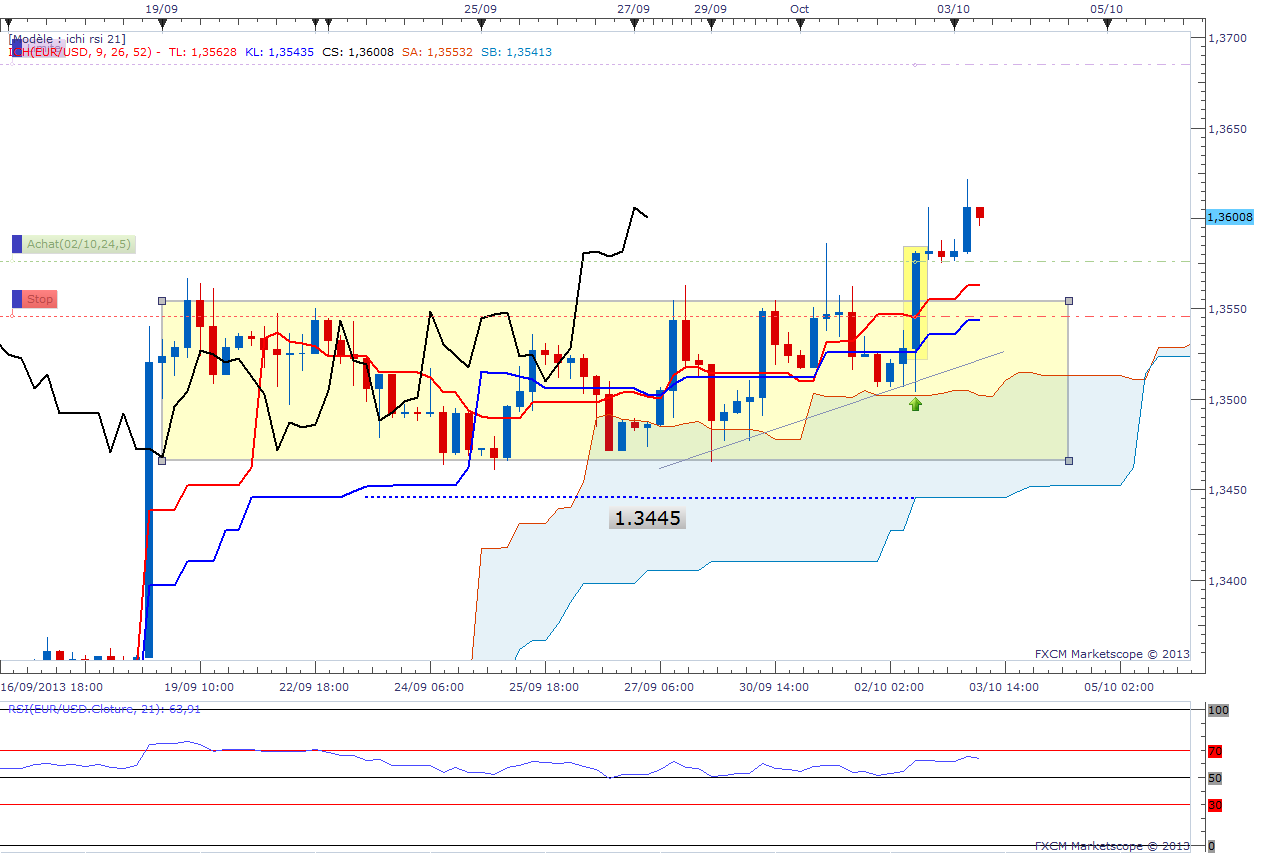This screenshot has height=854, width=1263.
Task: Click the 16/09/2013 18:00 time axis label
Action: 51,687
